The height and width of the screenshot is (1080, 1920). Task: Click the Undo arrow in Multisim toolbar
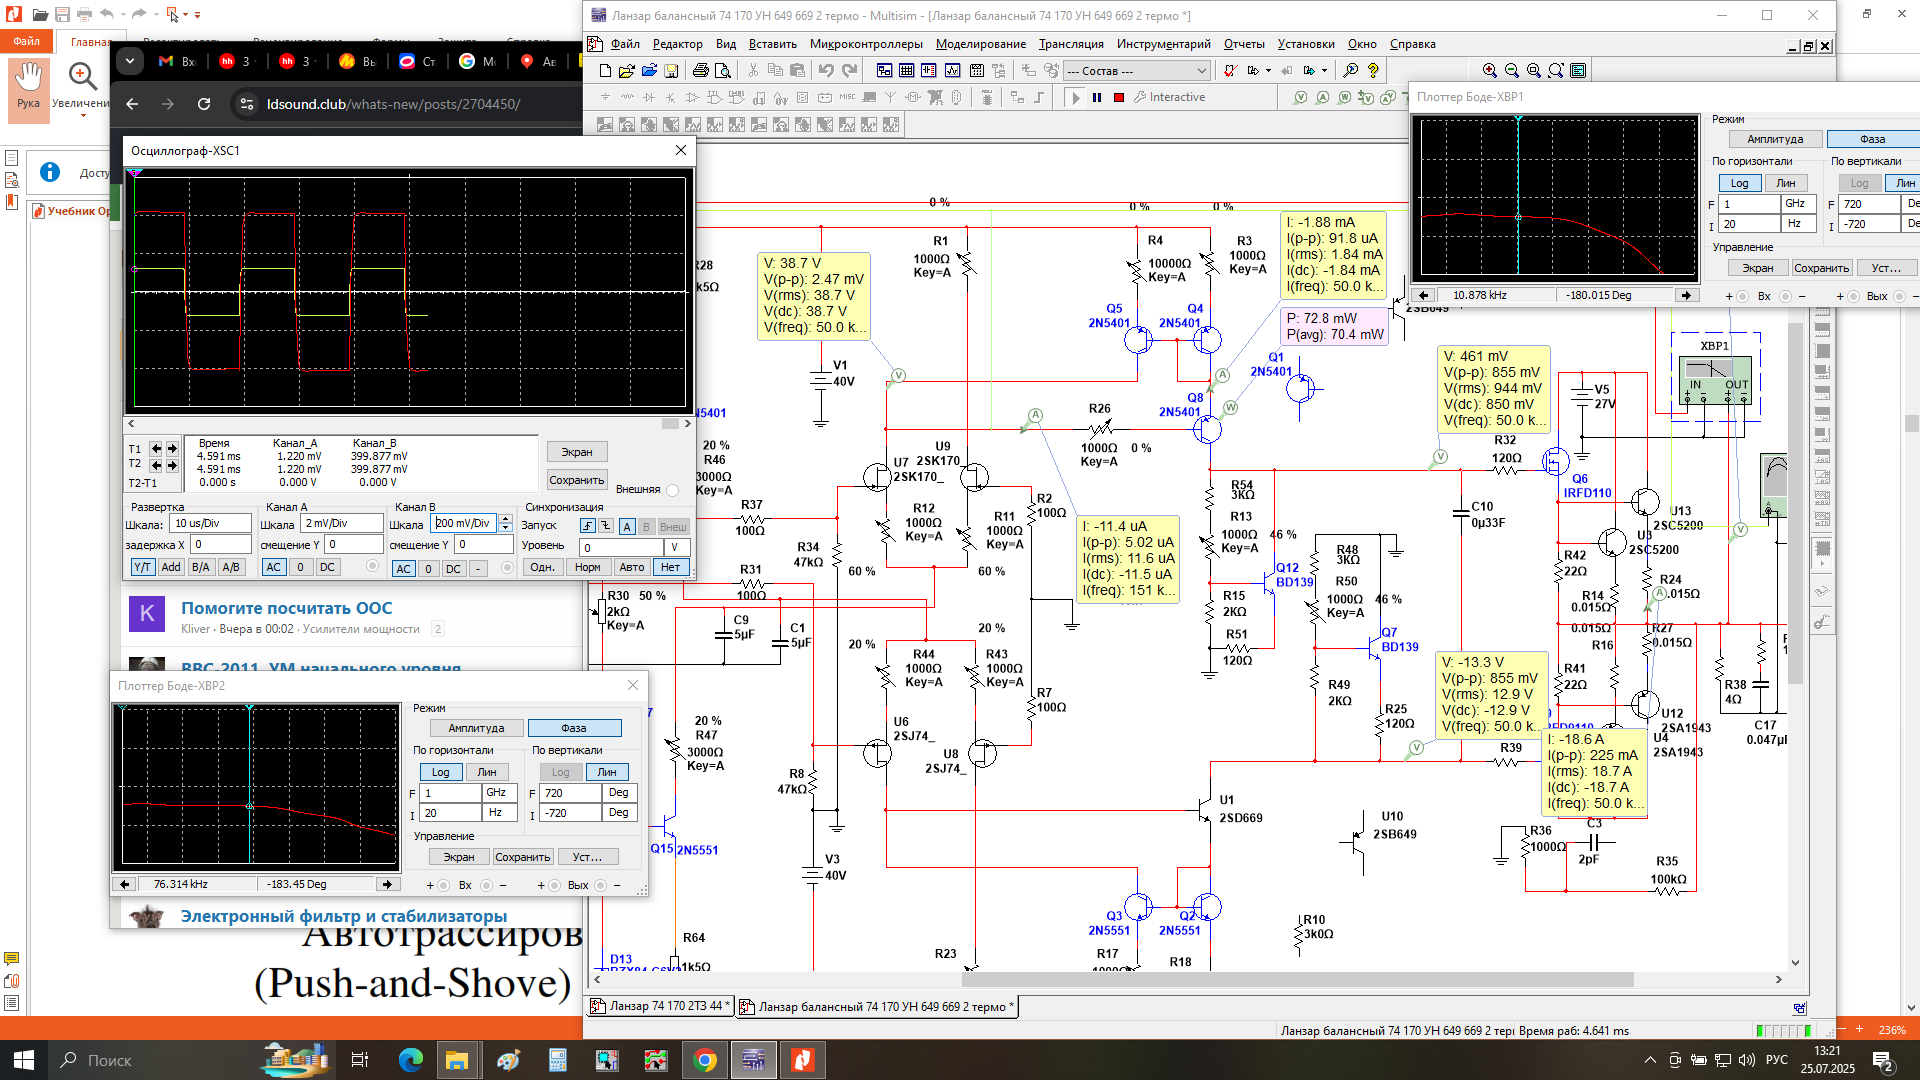[x=826, y=70]
